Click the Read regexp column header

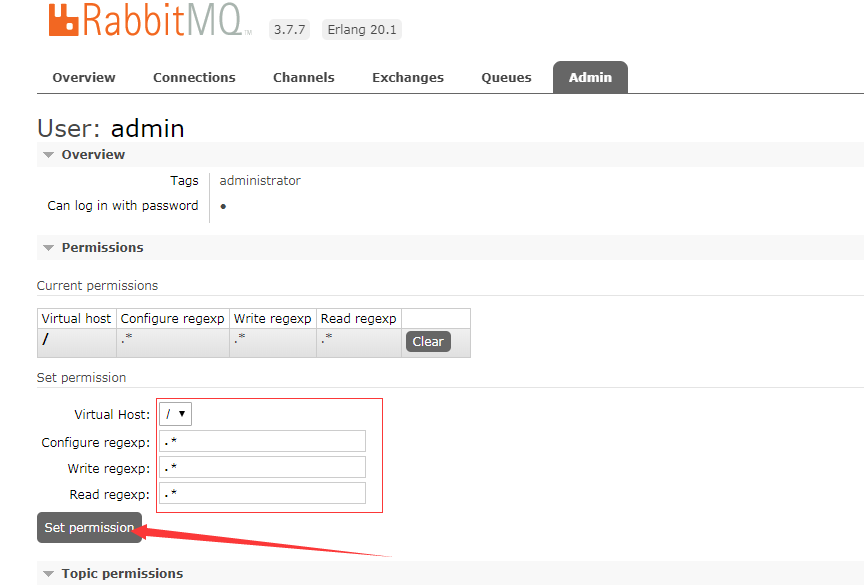click(x=359, y=319)
